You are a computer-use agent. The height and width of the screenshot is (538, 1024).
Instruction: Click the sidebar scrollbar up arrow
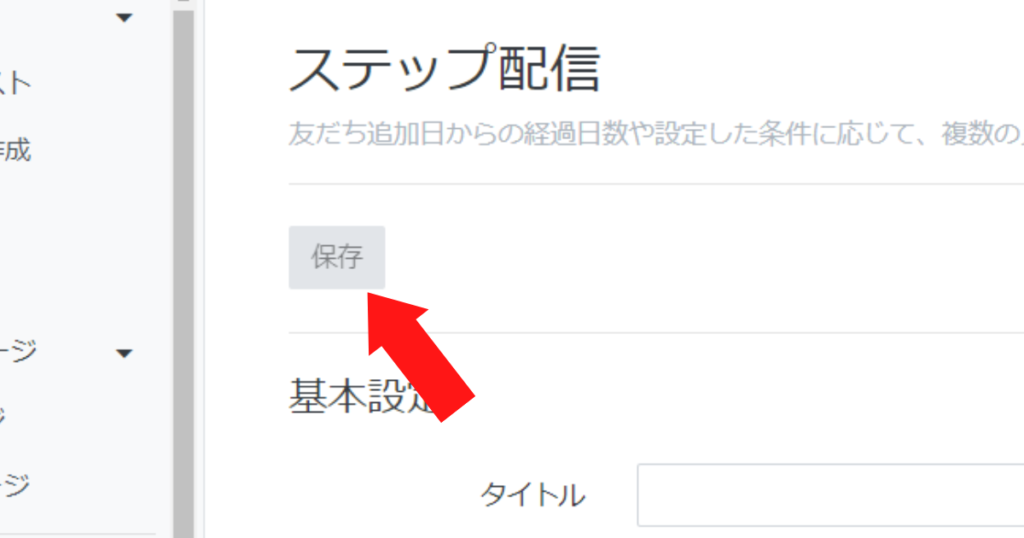tap(184, 2)
